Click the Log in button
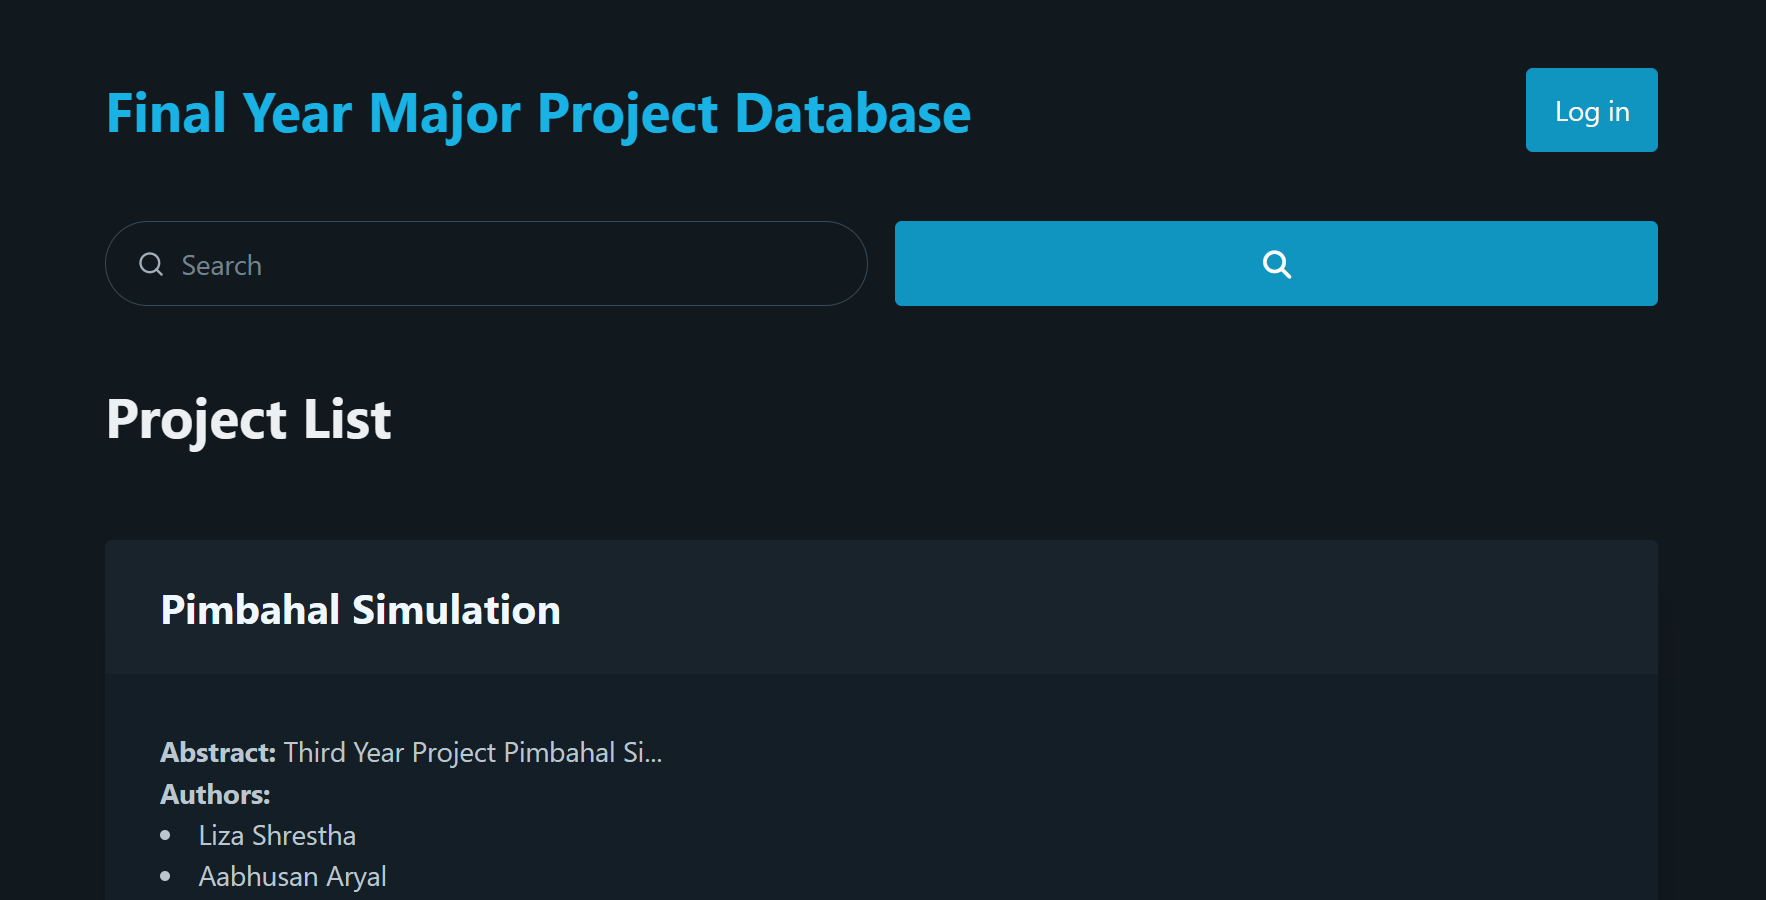 click(x=1591, y=110)
